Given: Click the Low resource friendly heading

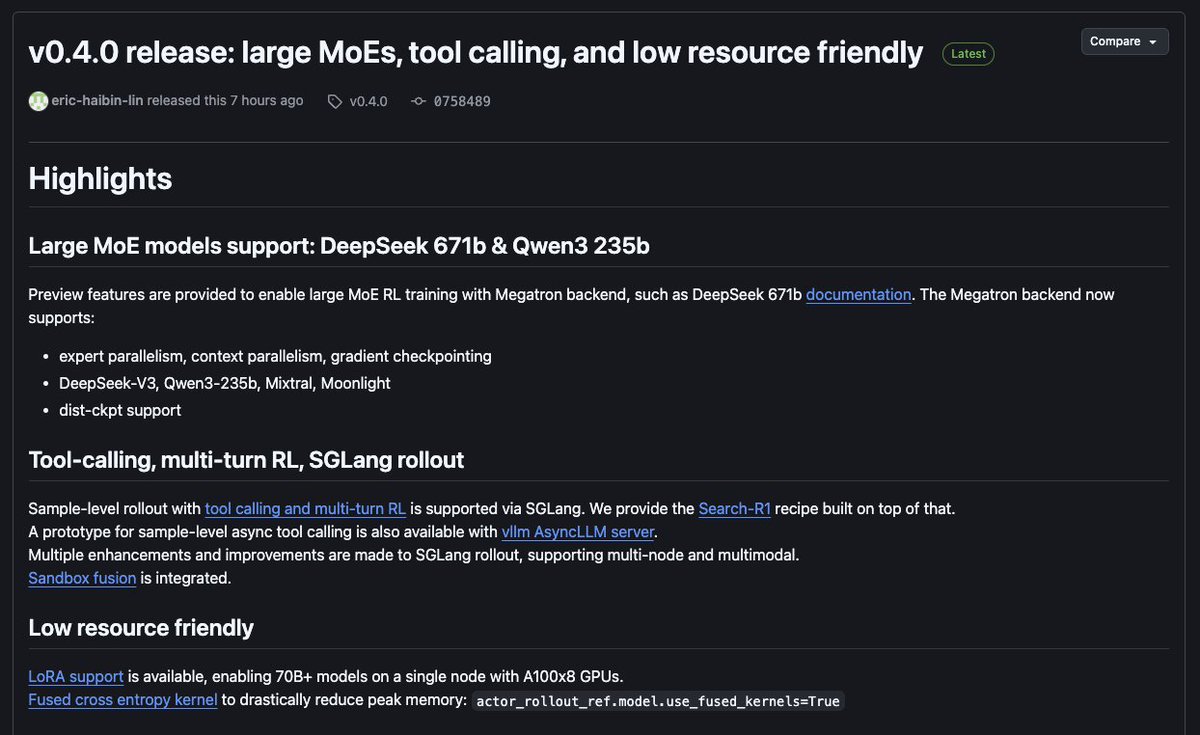Looking at the screenshot, I should point(141,628).
